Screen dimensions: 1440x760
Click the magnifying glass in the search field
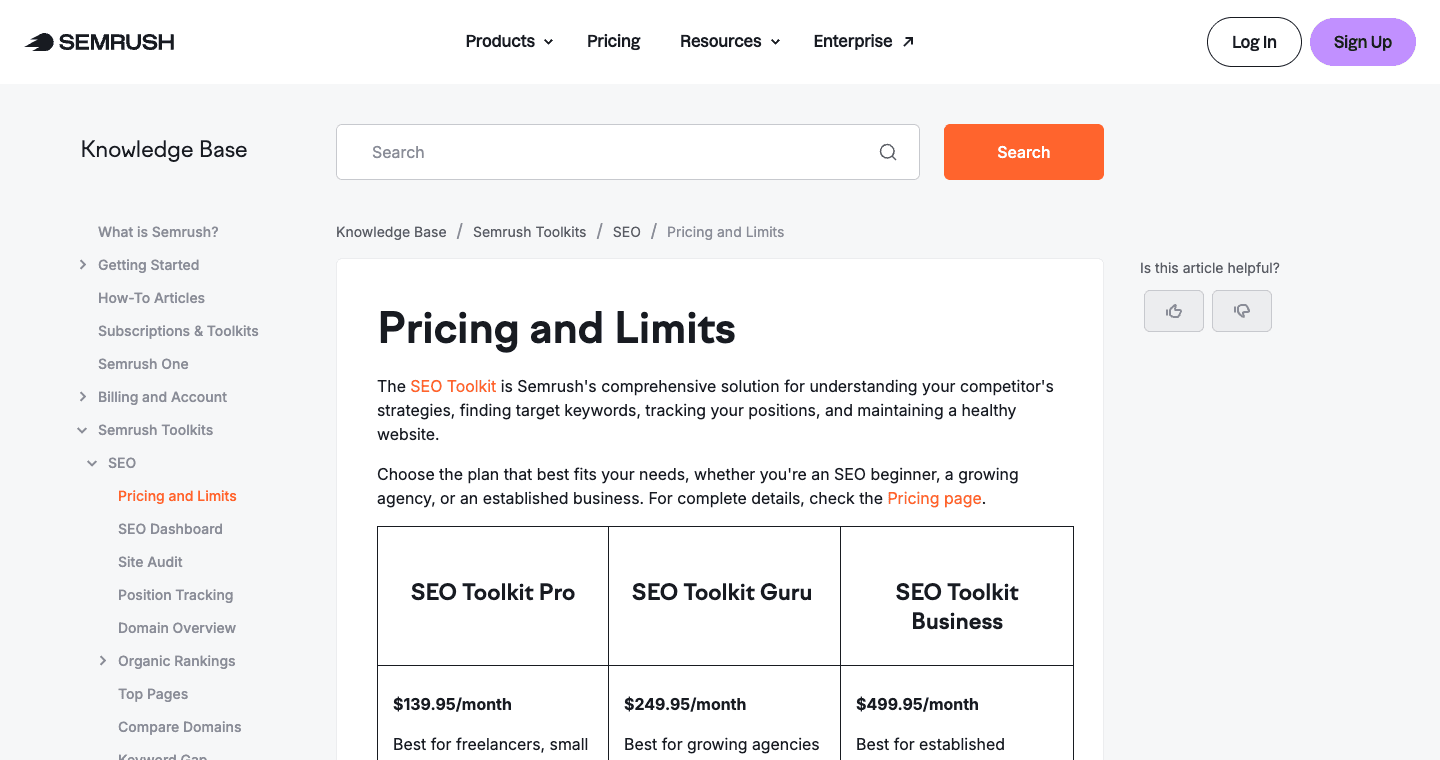888,151
